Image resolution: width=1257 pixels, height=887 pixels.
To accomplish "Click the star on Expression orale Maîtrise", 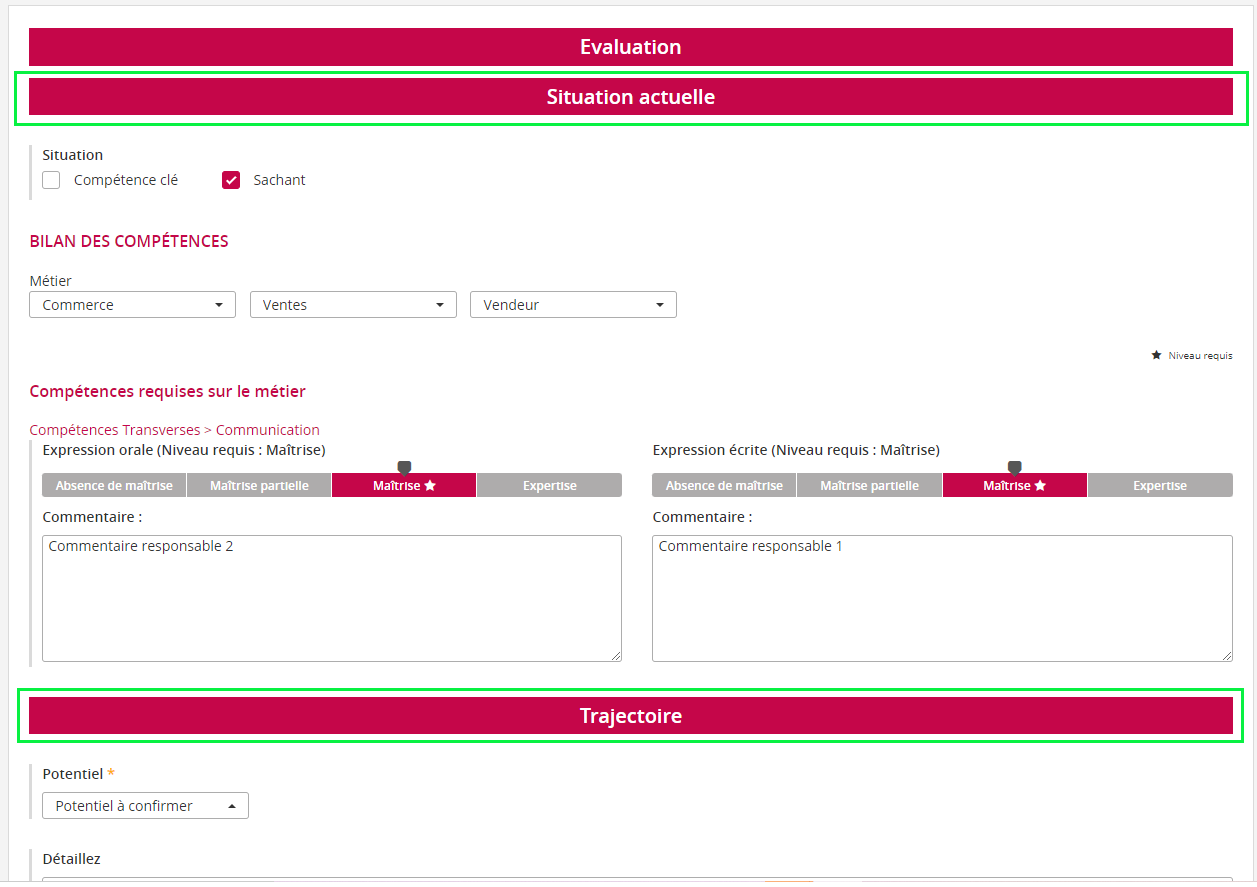I will click(430, 485).
